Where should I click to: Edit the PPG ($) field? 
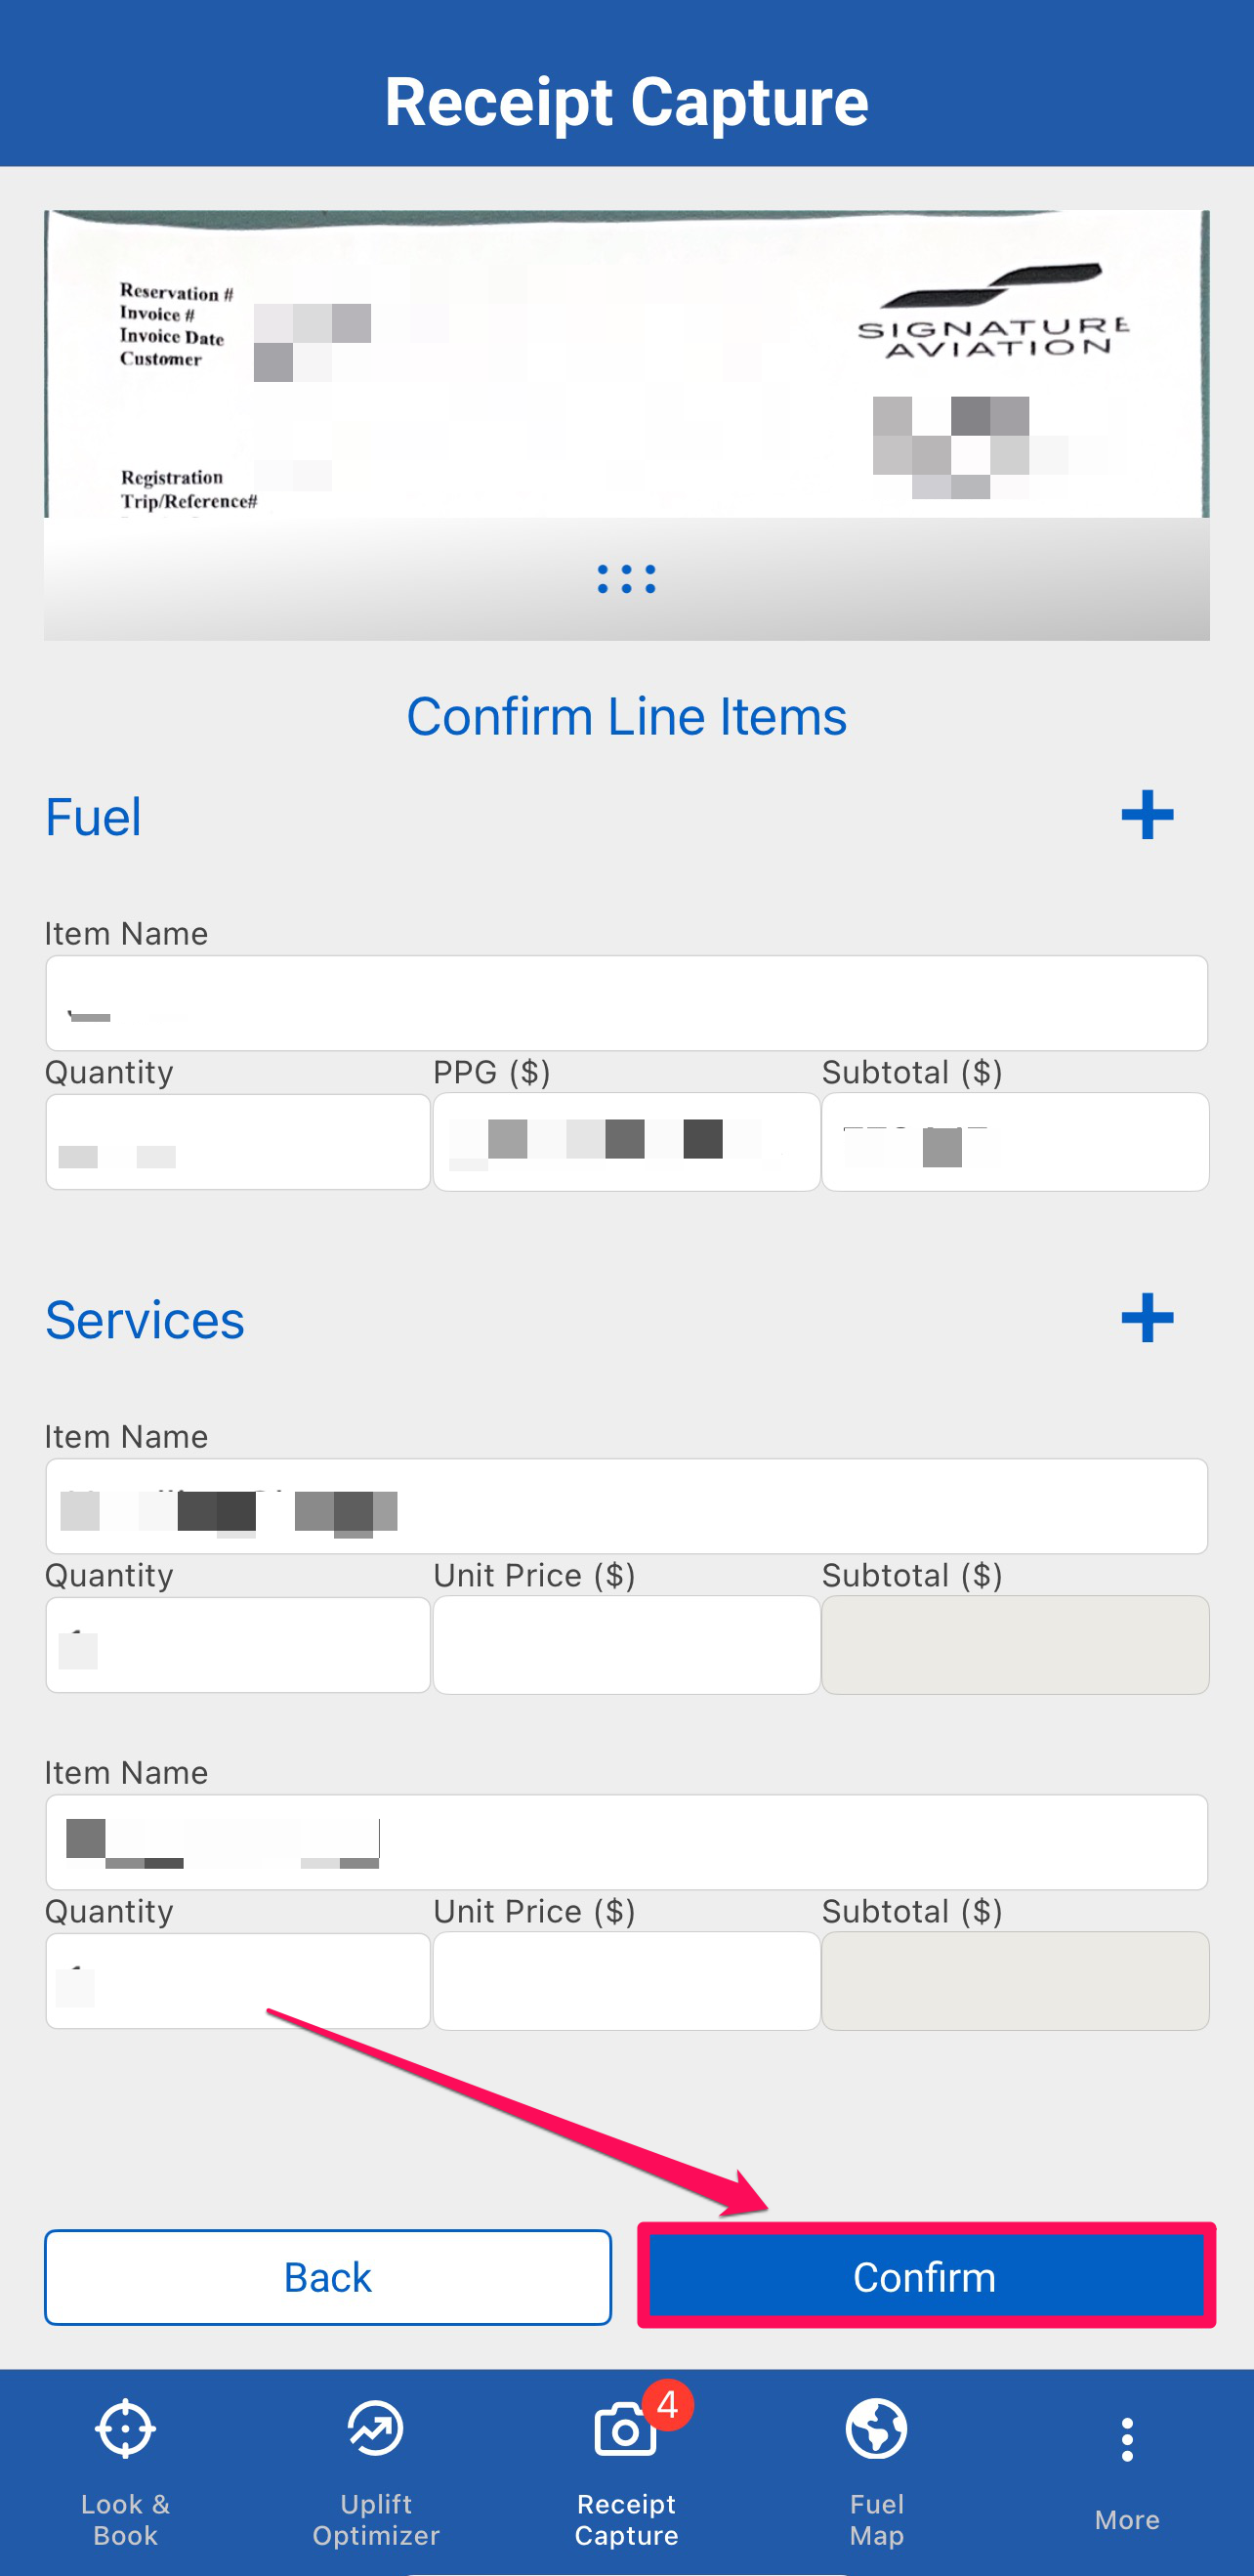tap(626, 1142)
